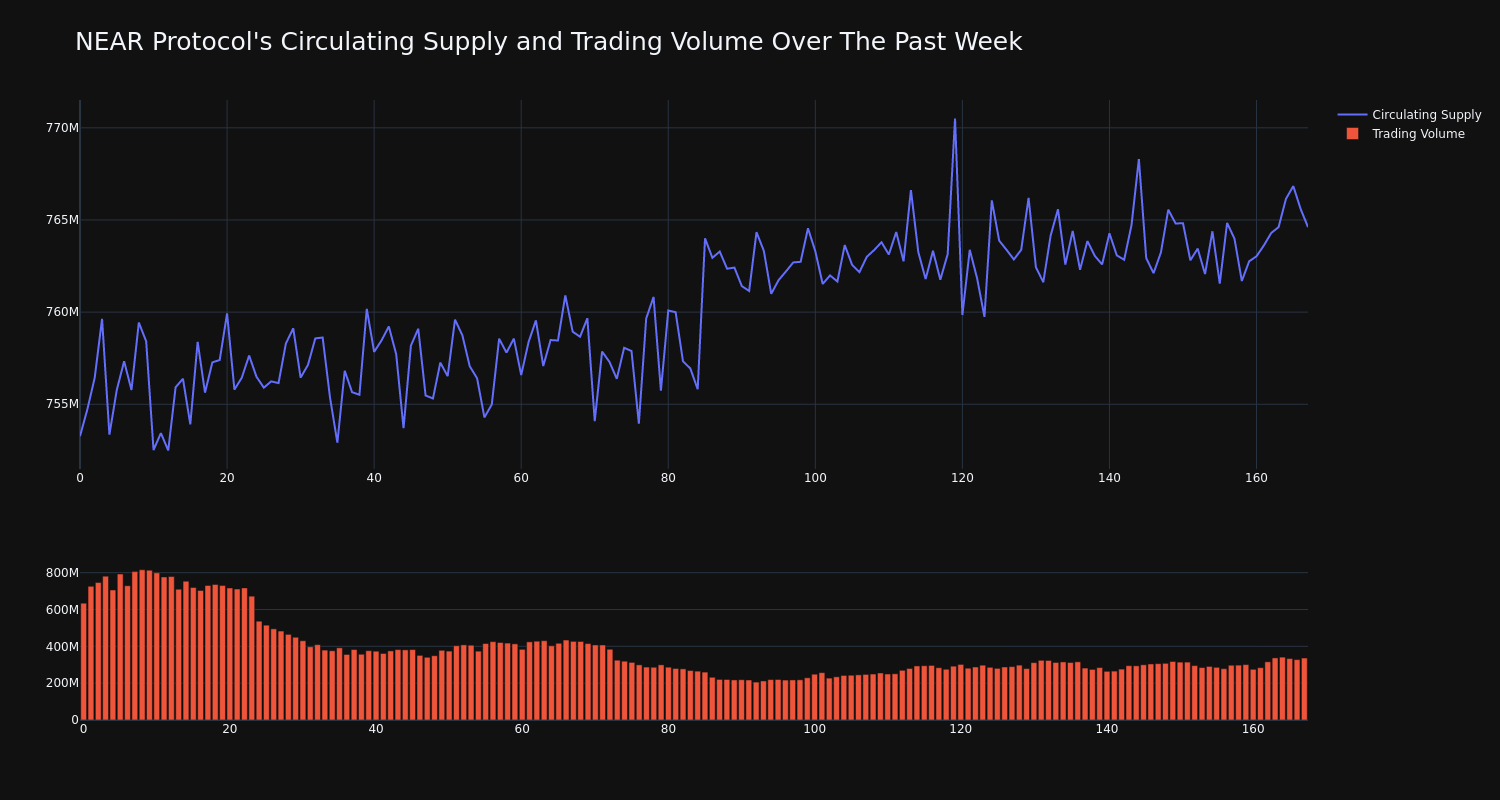This screenshot has height=800, width=1500.
Task: Click the 600M volume axis label
Action: [62, 610]
